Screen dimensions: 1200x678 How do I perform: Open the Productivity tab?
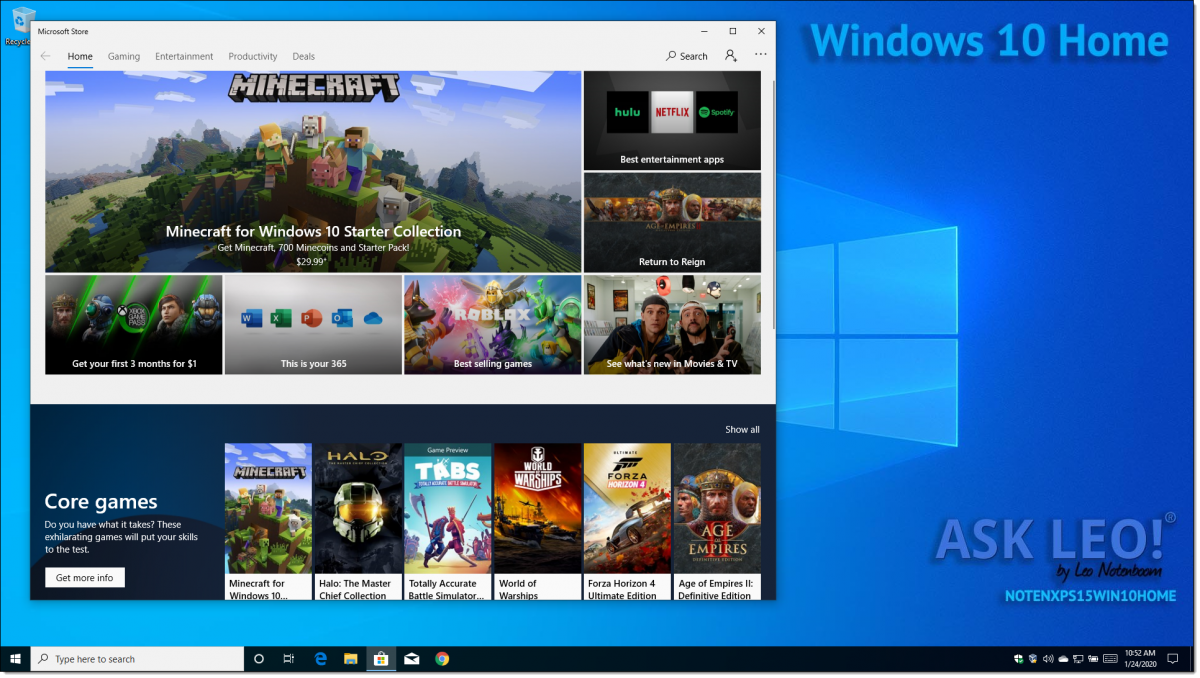point(253,57)
